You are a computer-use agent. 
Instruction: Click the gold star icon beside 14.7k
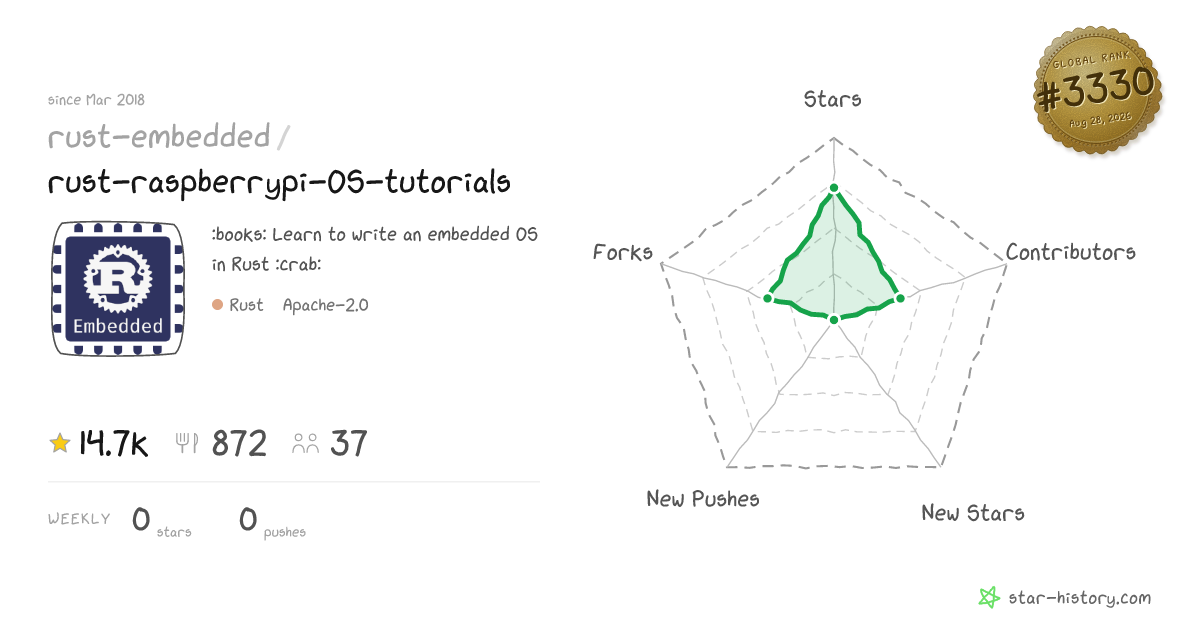coord(59,443)
